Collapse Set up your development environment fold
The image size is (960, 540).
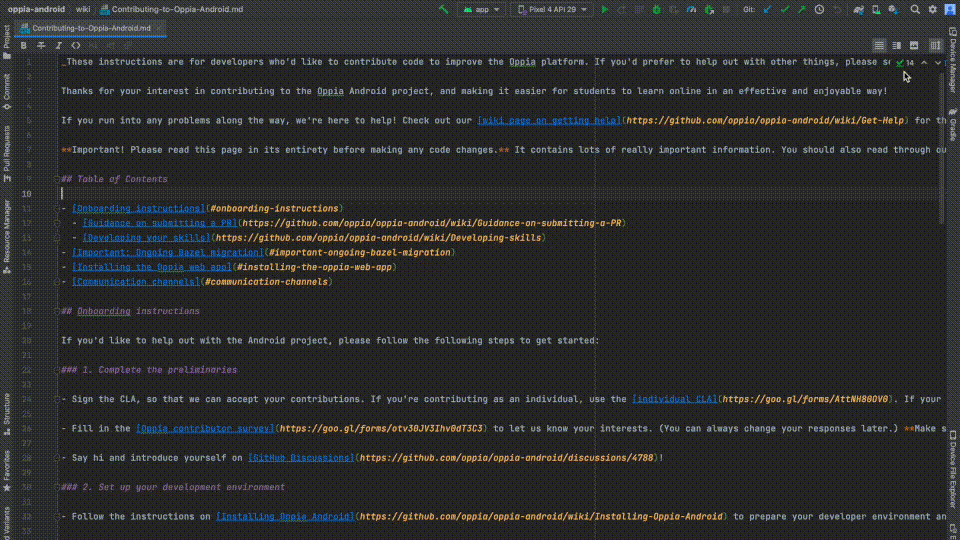[56, 487]
